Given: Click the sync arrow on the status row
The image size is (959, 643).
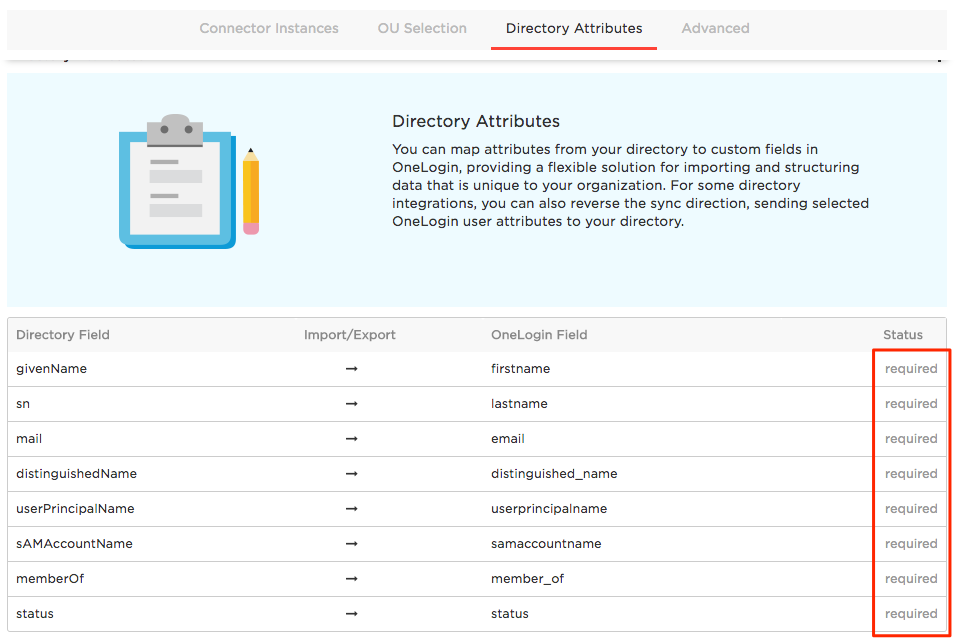Looking at the screenshot, I should [x=351, y=613].
